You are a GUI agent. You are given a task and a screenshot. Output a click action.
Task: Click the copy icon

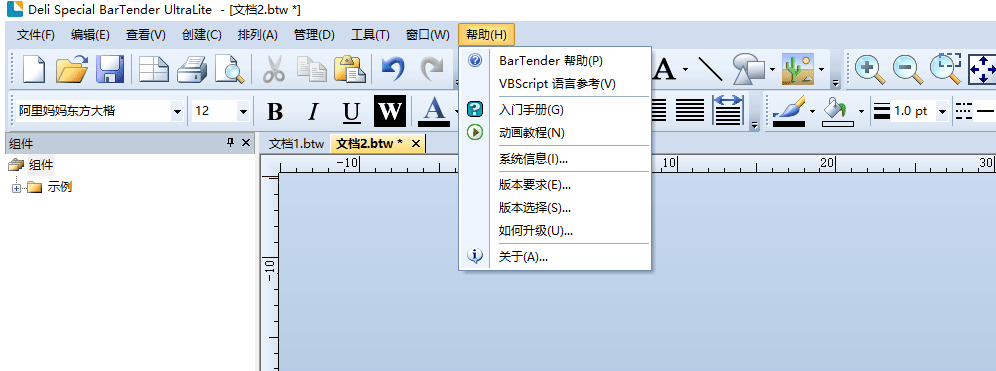312,69
